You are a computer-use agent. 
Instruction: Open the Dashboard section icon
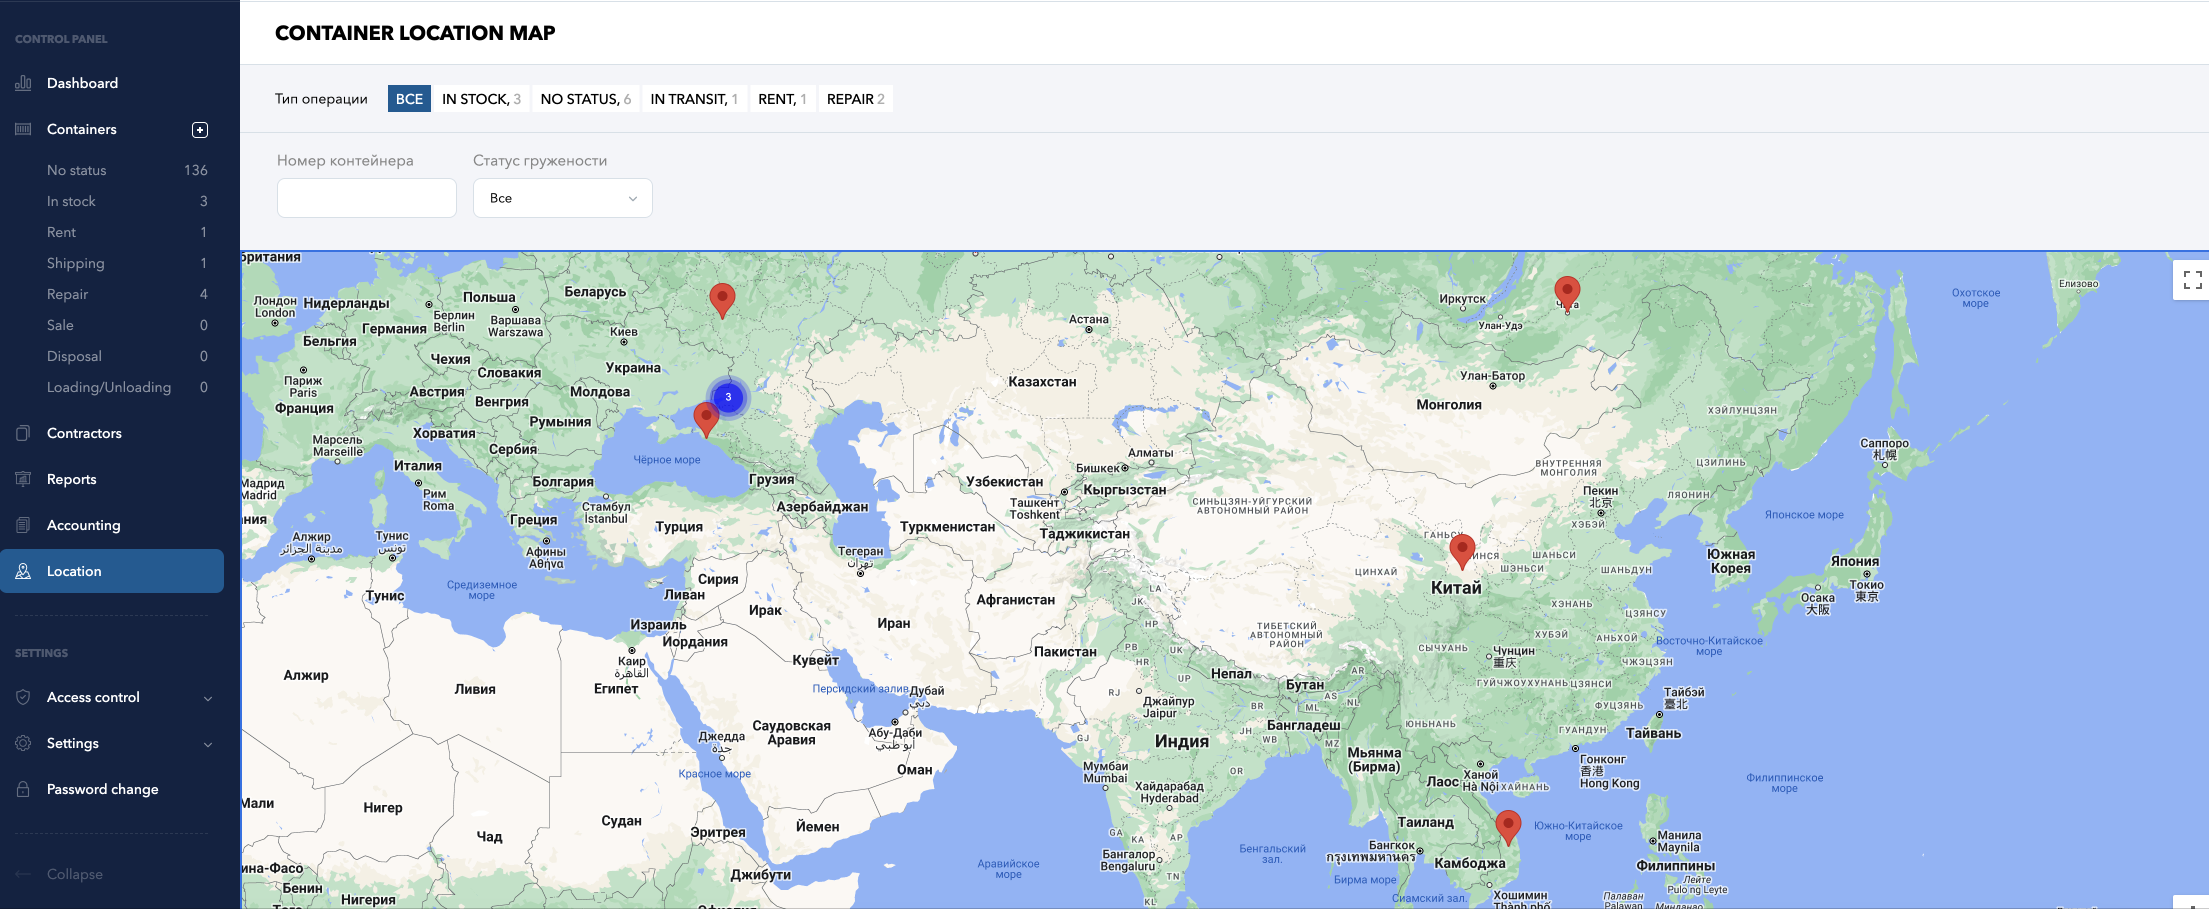tap(22, 83)
